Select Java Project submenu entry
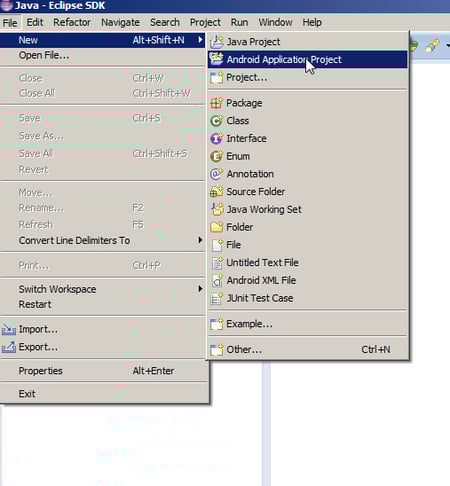The width and height of the screenshot is (450, 486). click(307, 42)
